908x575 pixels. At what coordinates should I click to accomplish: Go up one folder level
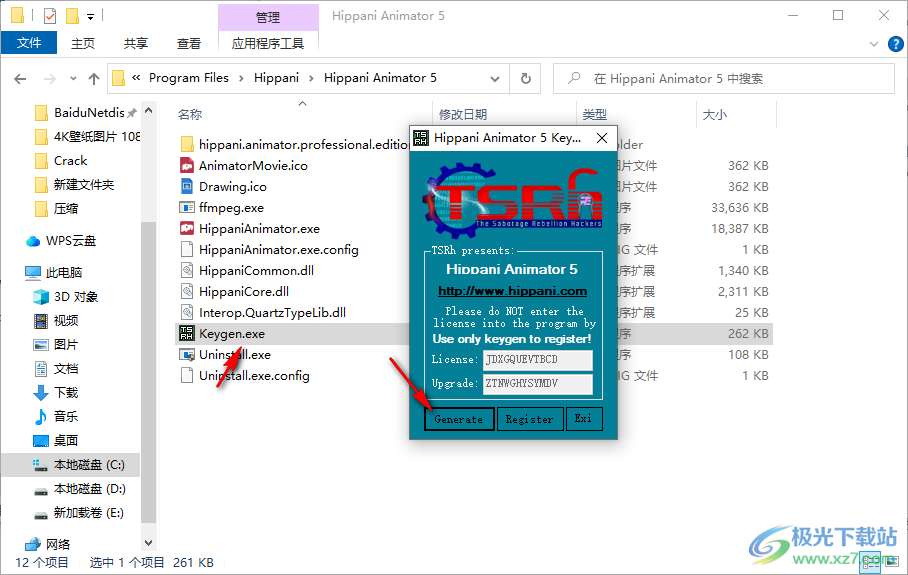pos(94,79)
